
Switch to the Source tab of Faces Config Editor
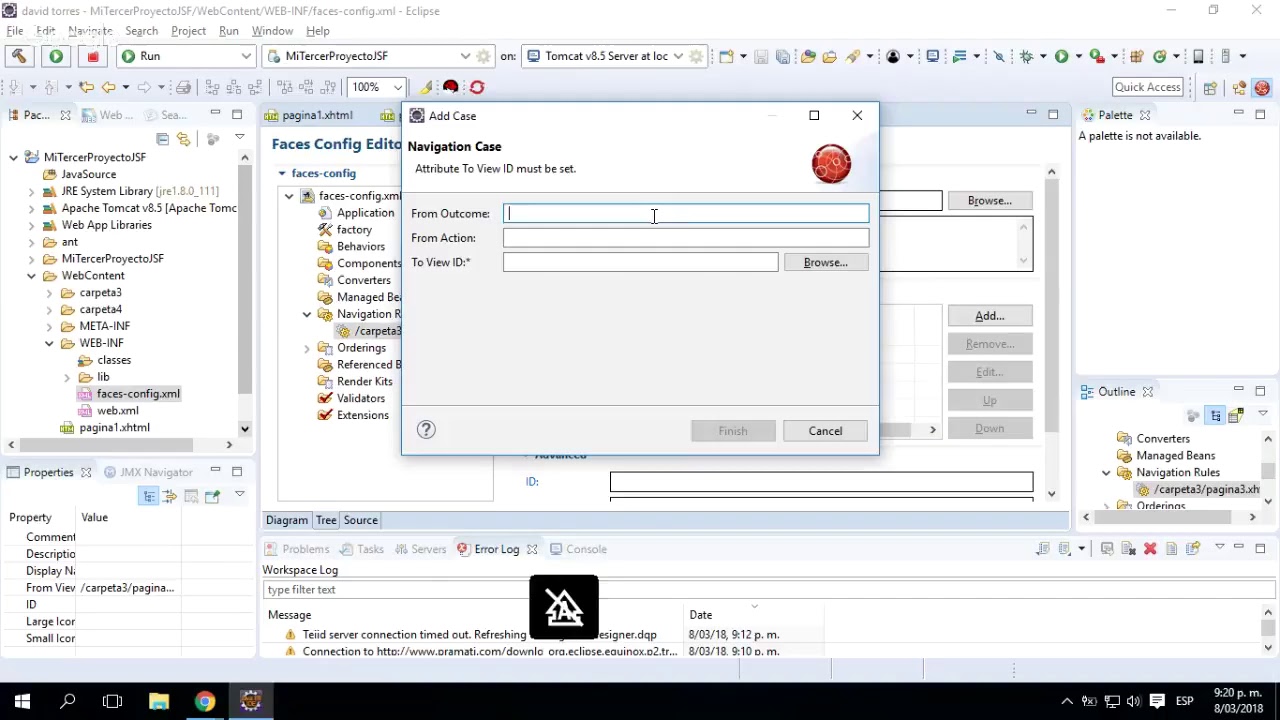[x=361, y=520]
